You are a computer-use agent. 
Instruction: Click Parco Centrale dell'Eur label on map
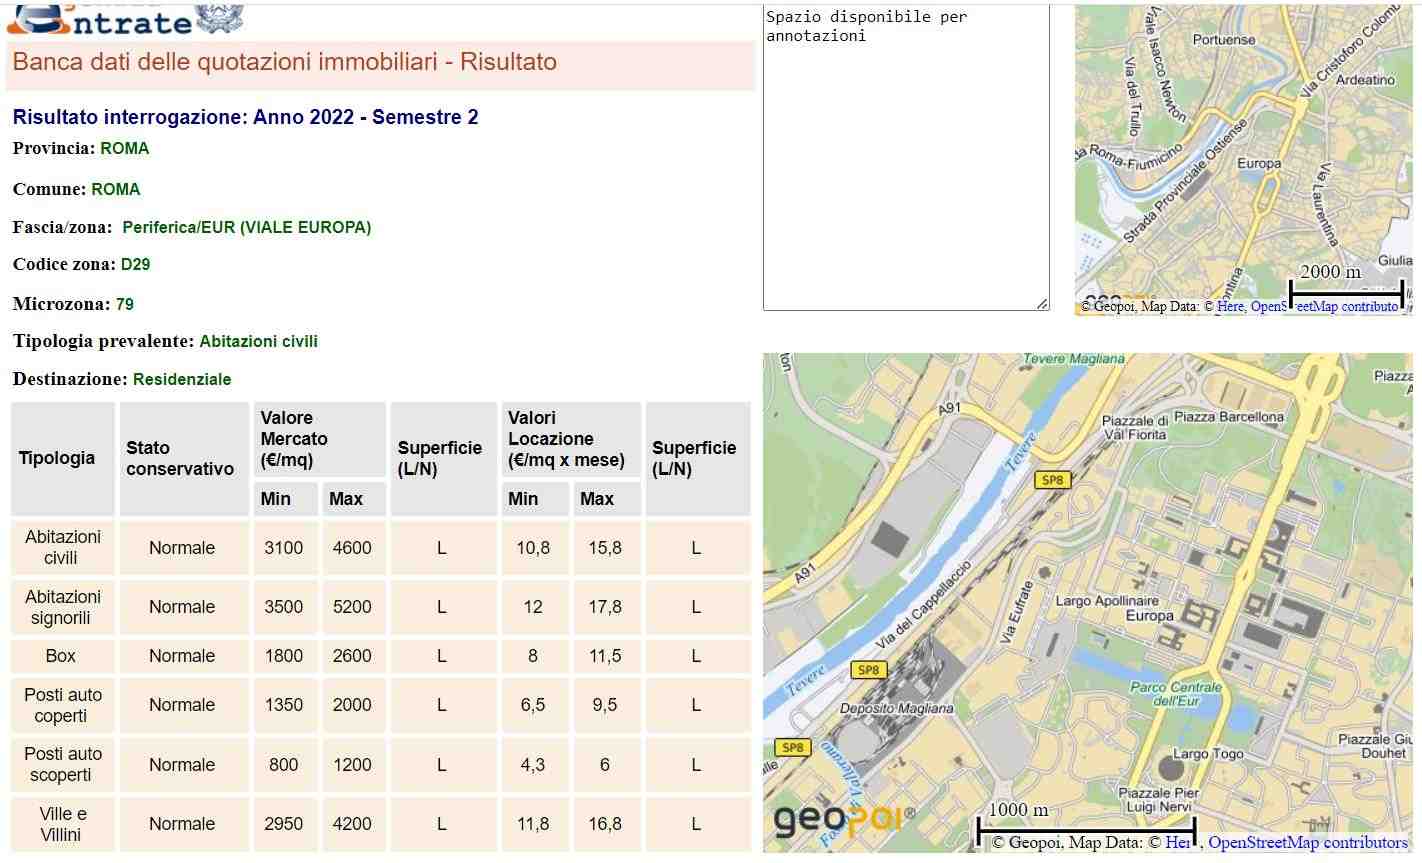click(x=1176, y=694)
